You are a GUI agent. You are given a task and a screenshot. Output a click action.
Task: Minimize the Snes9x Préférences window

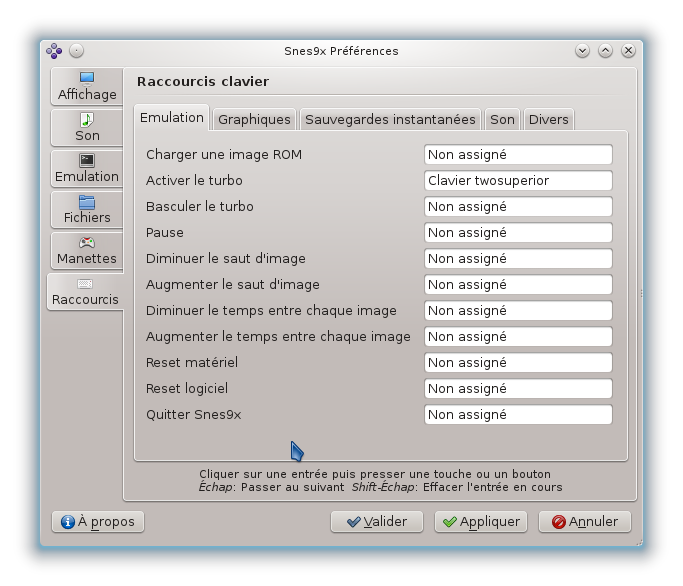point(582,51)
